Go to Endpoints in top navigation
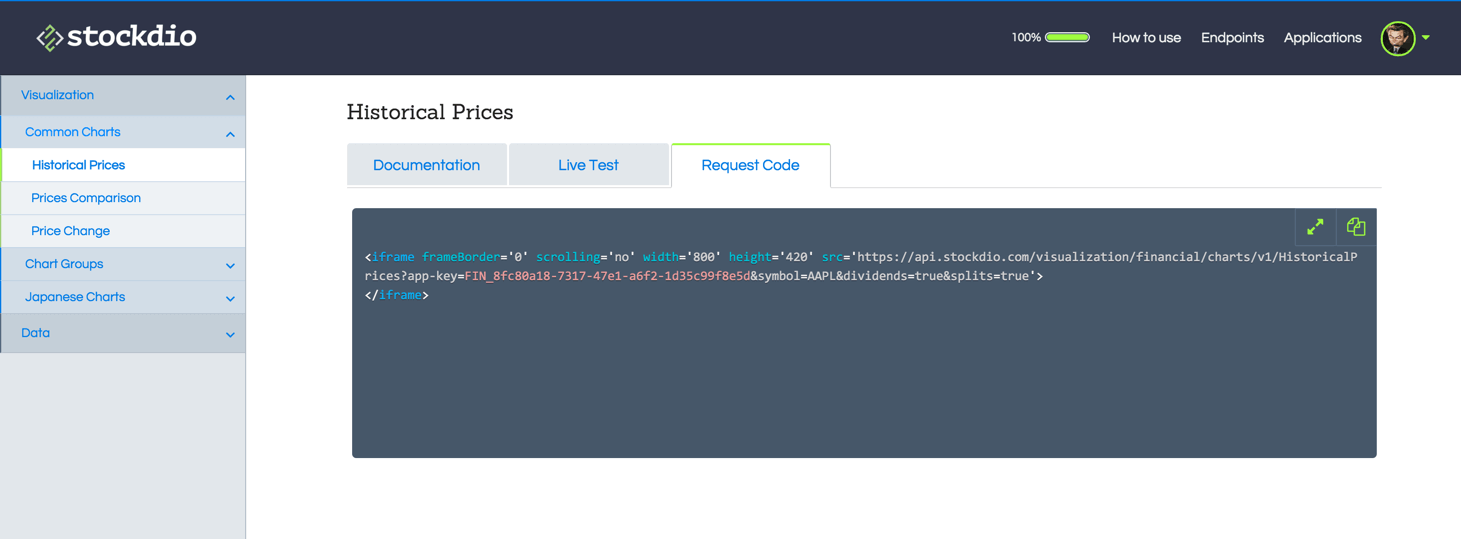 tap(1232, 38)
